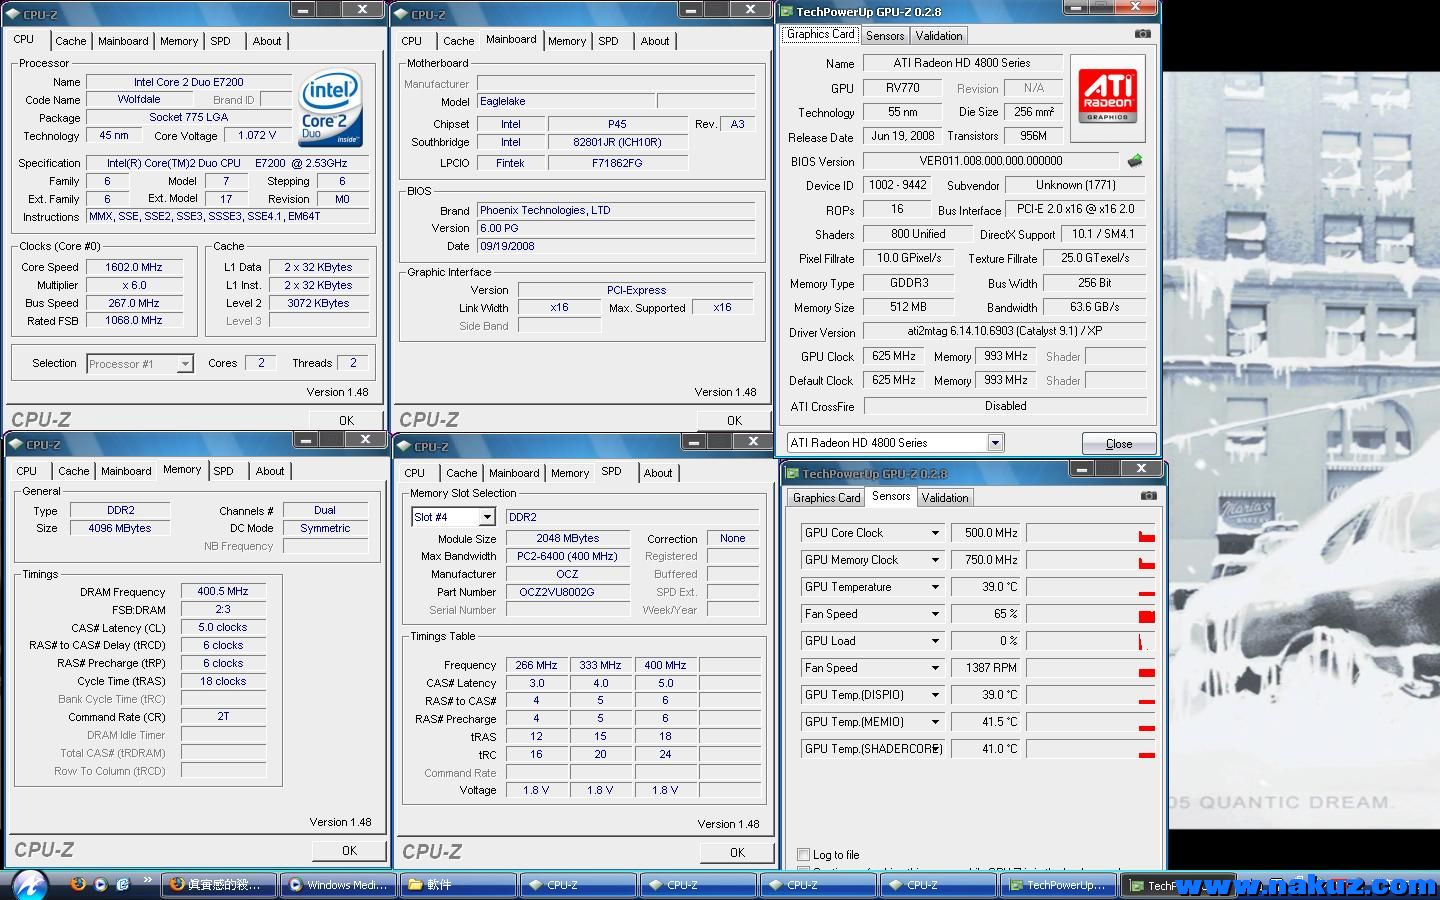Click the GPU-Z screenshot camera icon
Image resolution: width=1440 pixels, height=900 pixels.
pyautogui.click(x=1142, y=34)
